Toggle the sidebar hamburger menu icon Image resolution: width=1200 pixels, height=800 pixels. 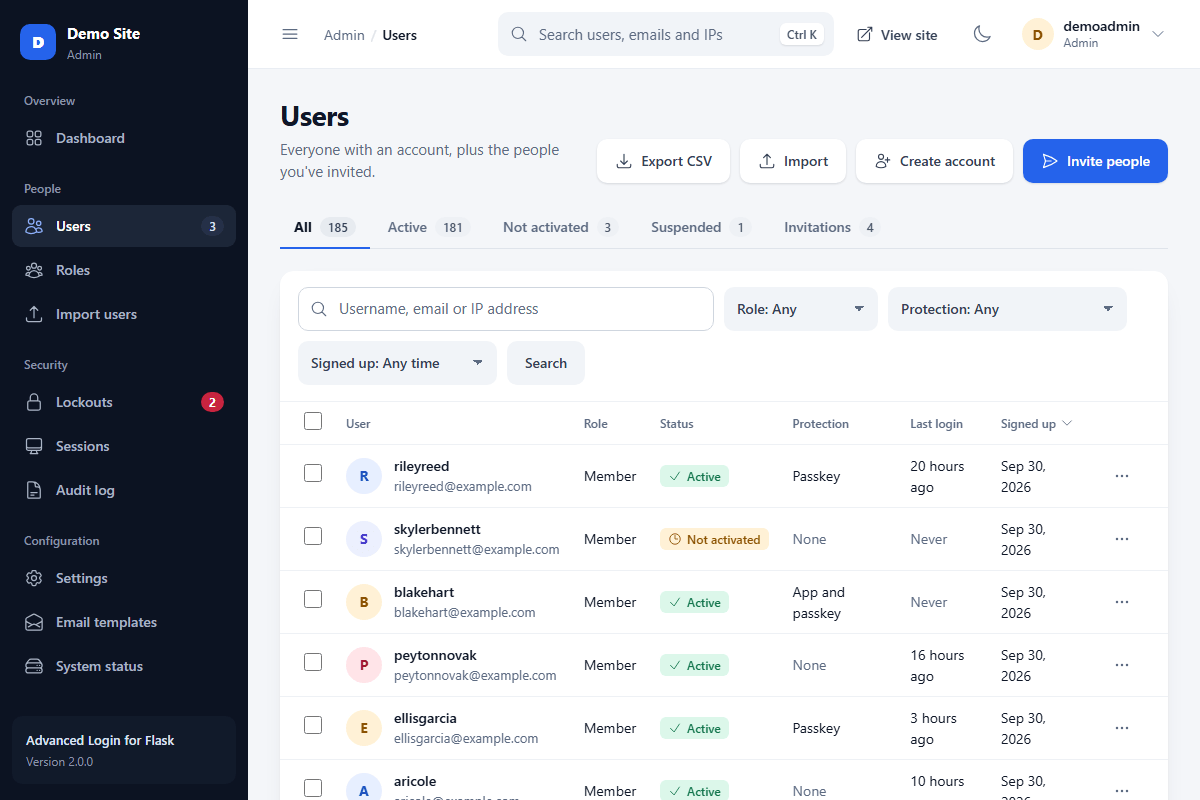tap(290, 34)
